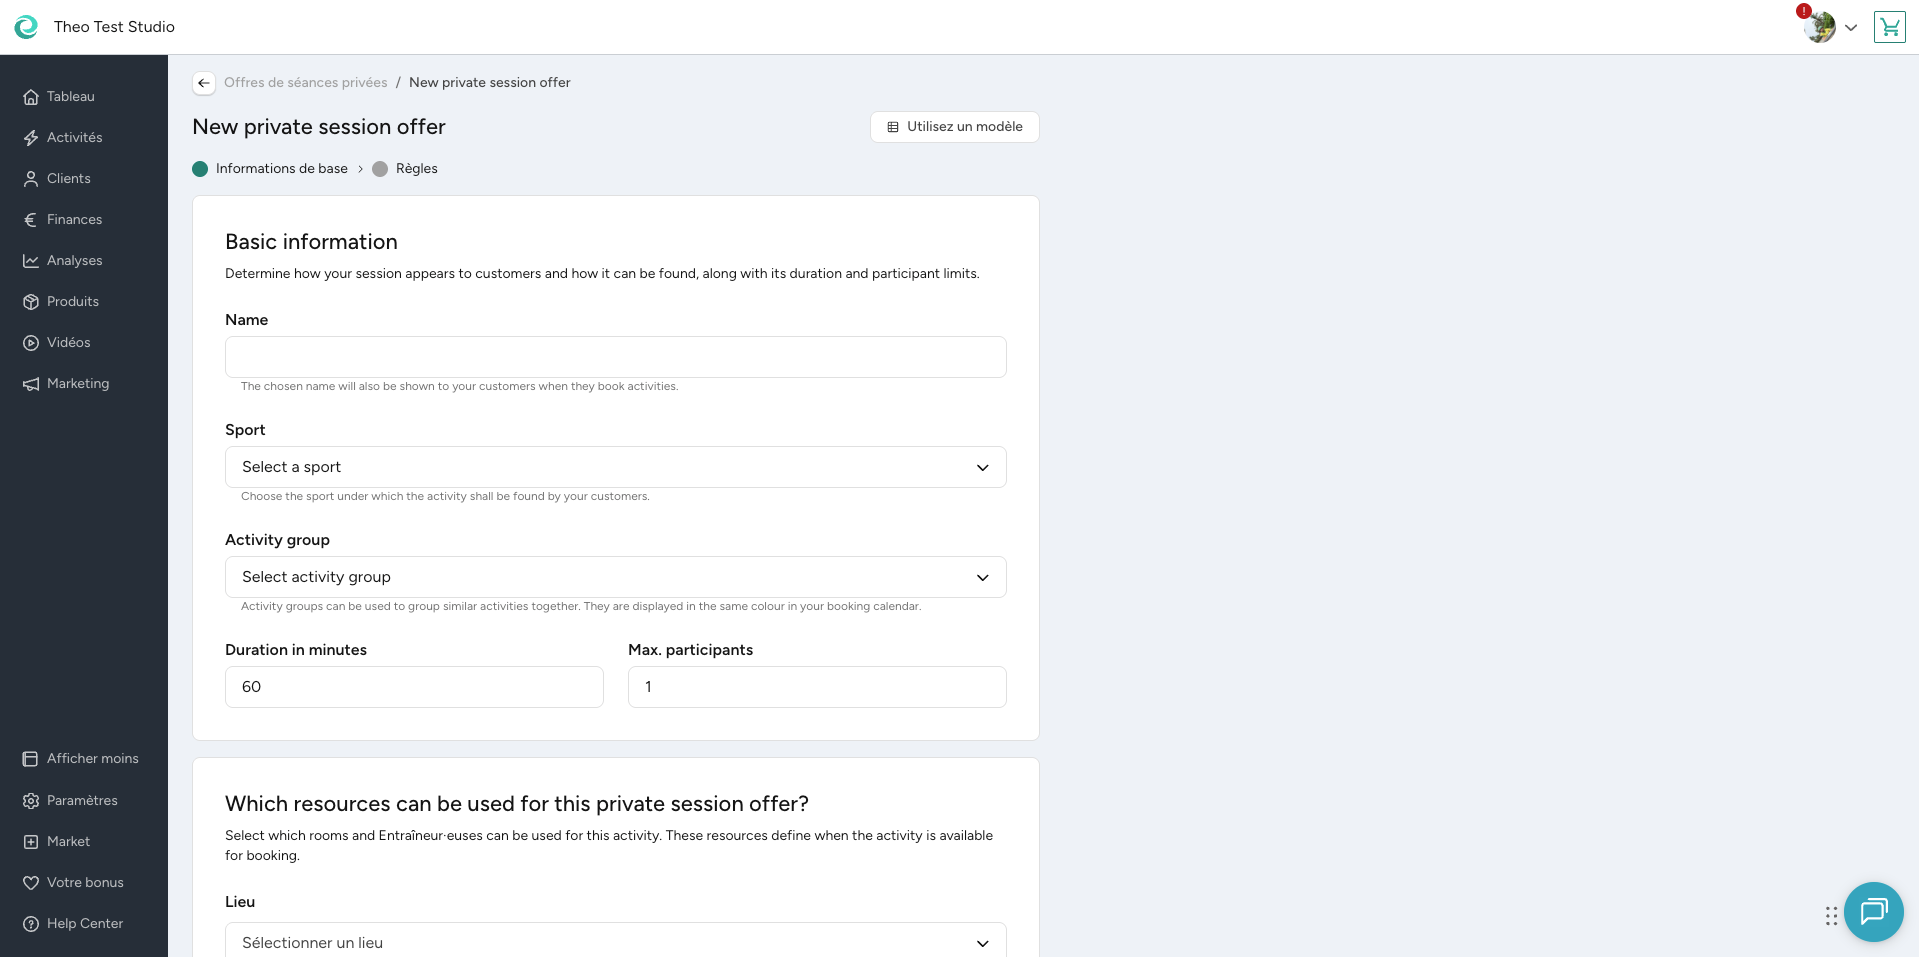Click the Theo Test Studio logo
1919x957 pixels.
pyautogui.click(x=26, y=27)
